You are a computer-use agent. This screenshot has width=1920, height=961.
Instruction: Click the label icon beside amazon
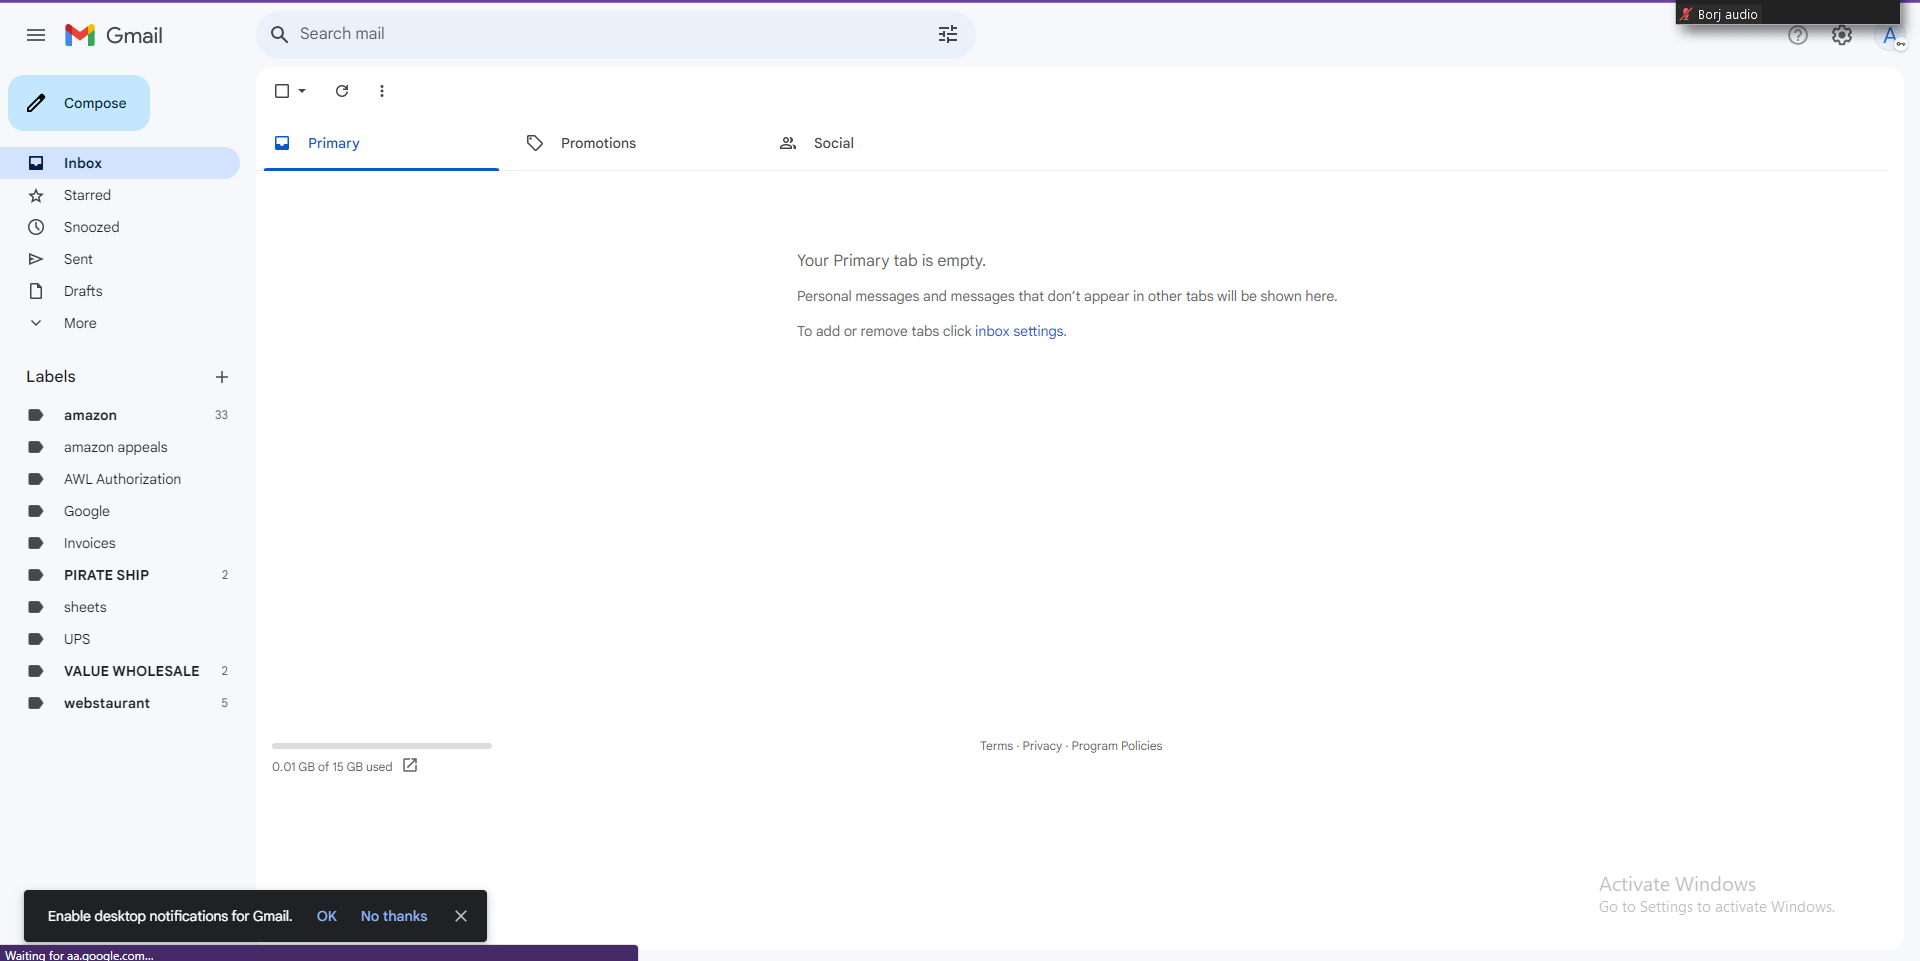(36, 415)
